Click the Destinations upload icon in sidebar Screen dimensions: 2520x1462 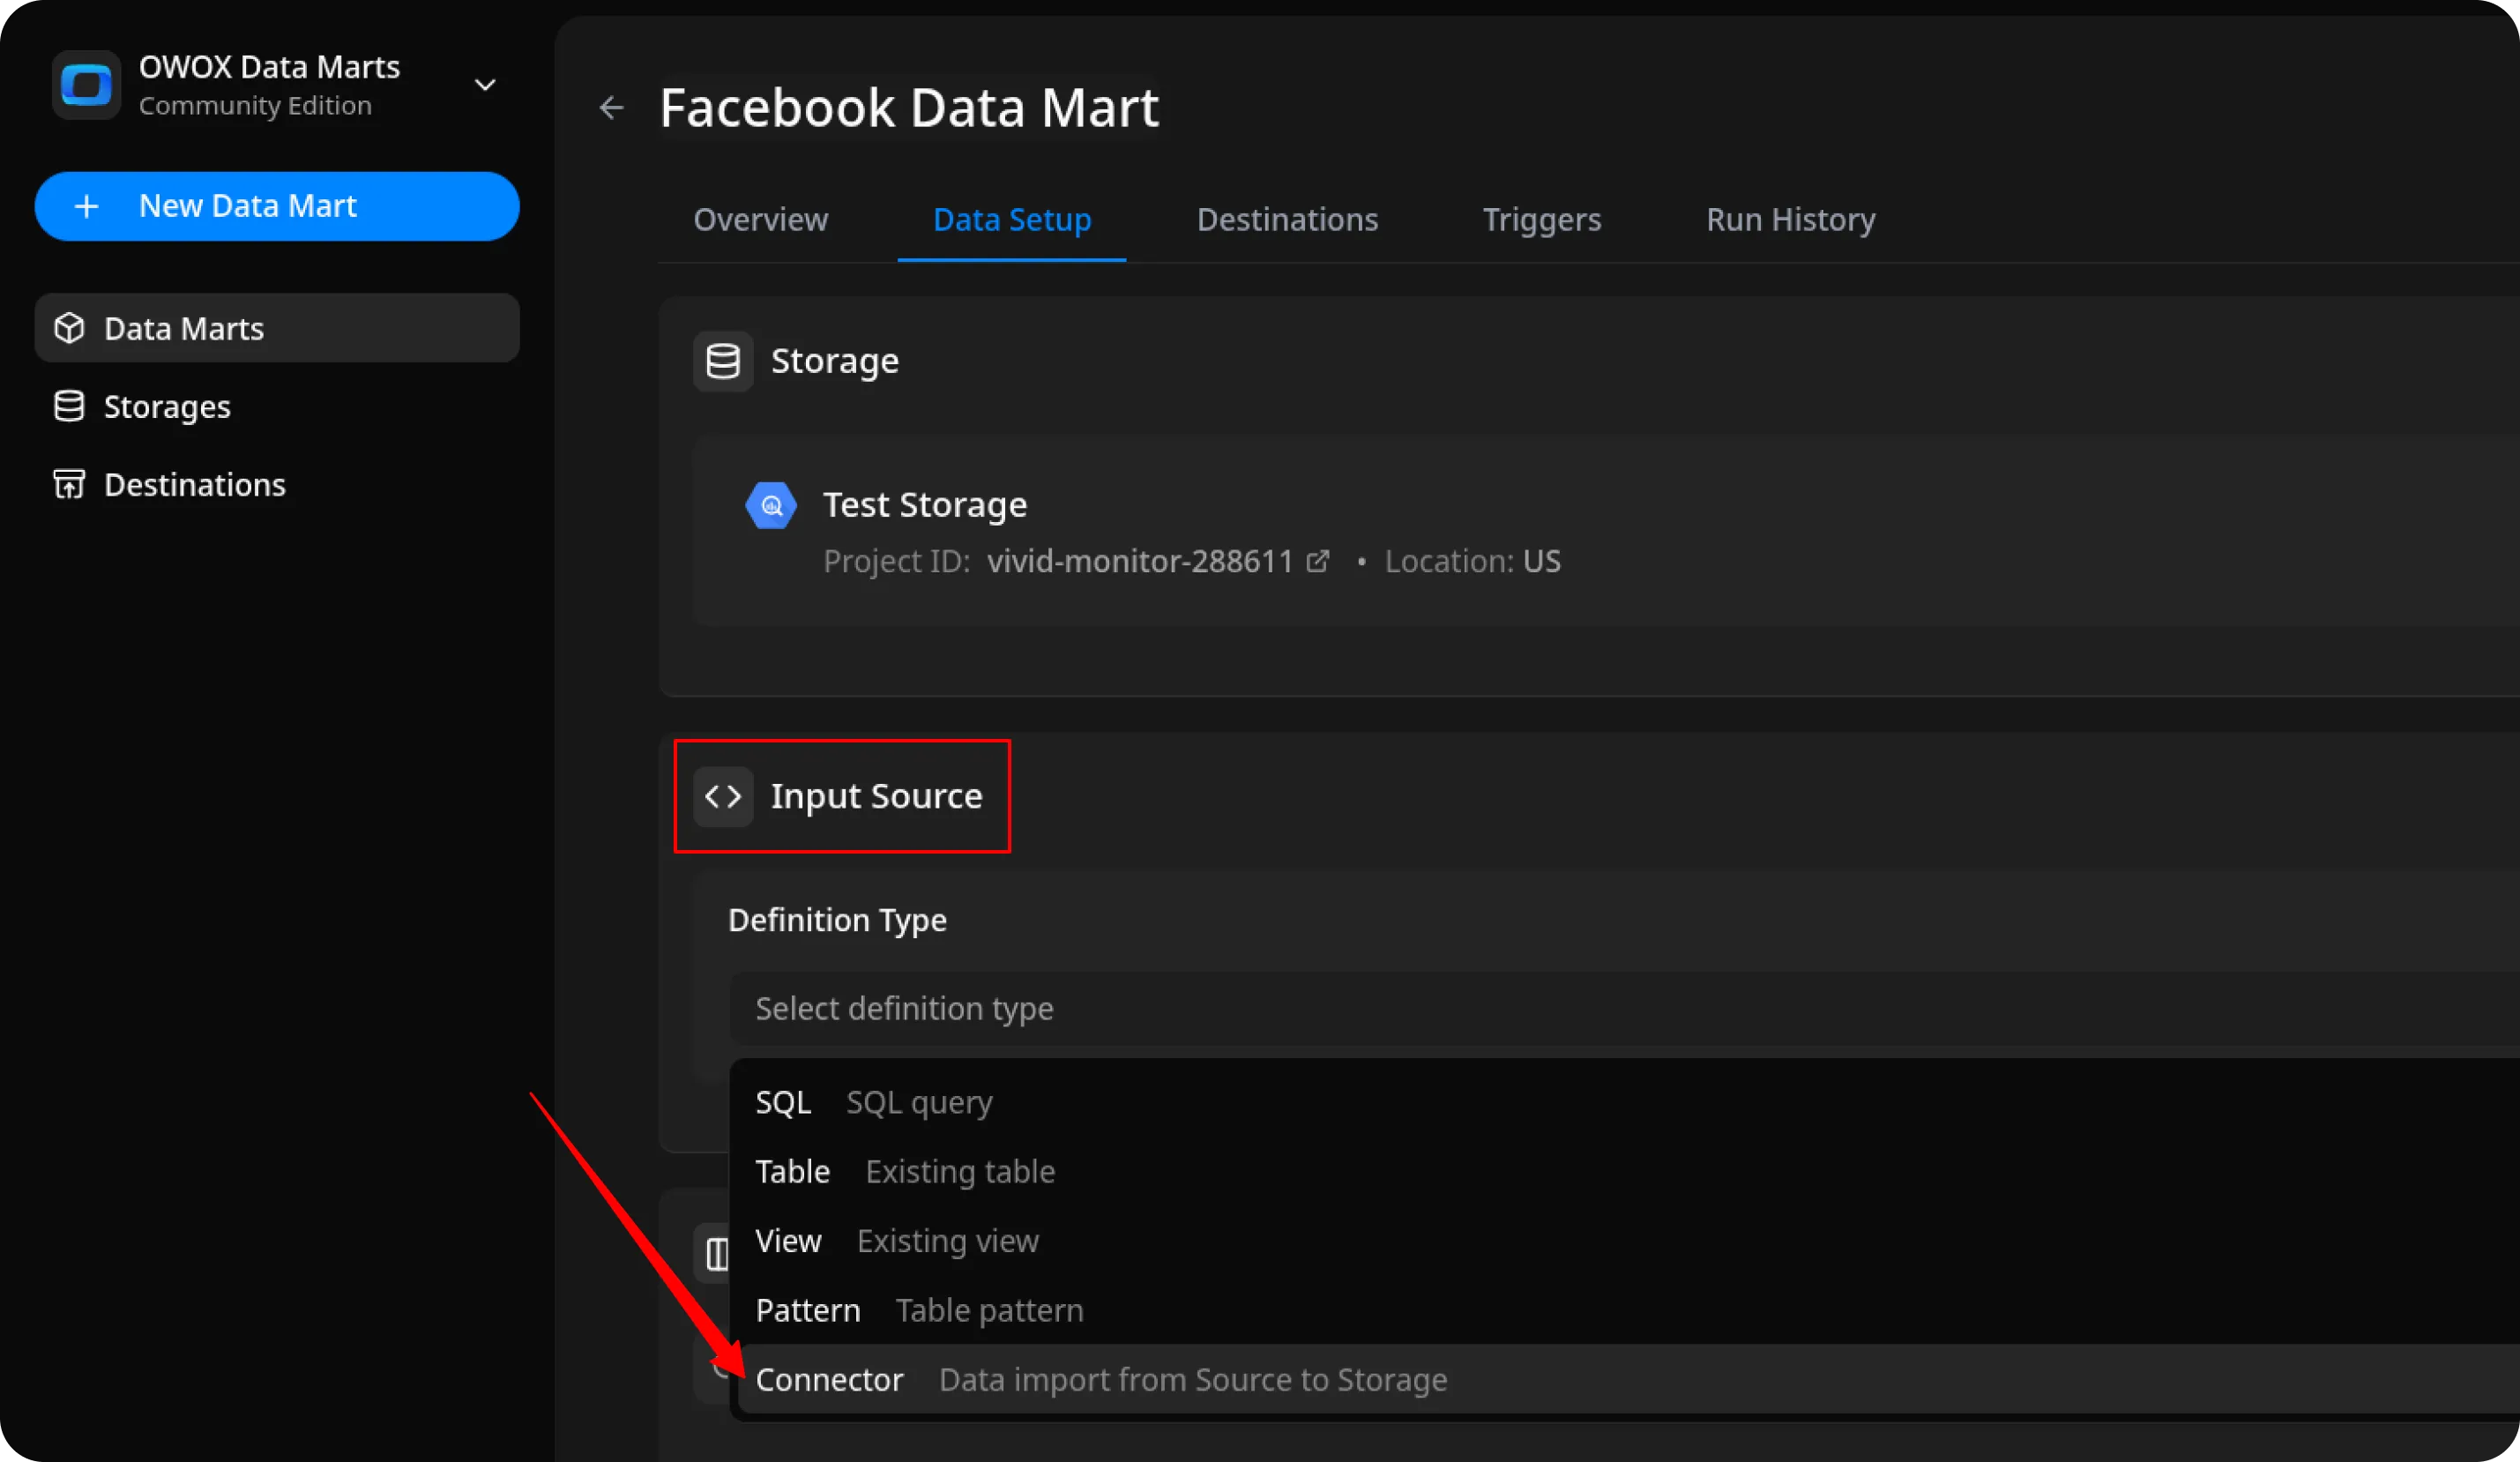tap(69, 484)
